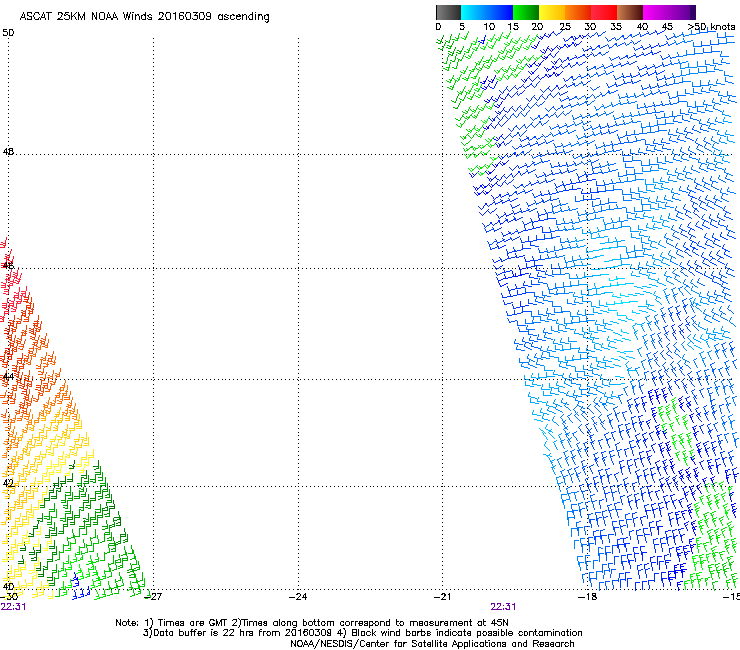
Task: Click the longitude label -18
Action: click(588, 596)
